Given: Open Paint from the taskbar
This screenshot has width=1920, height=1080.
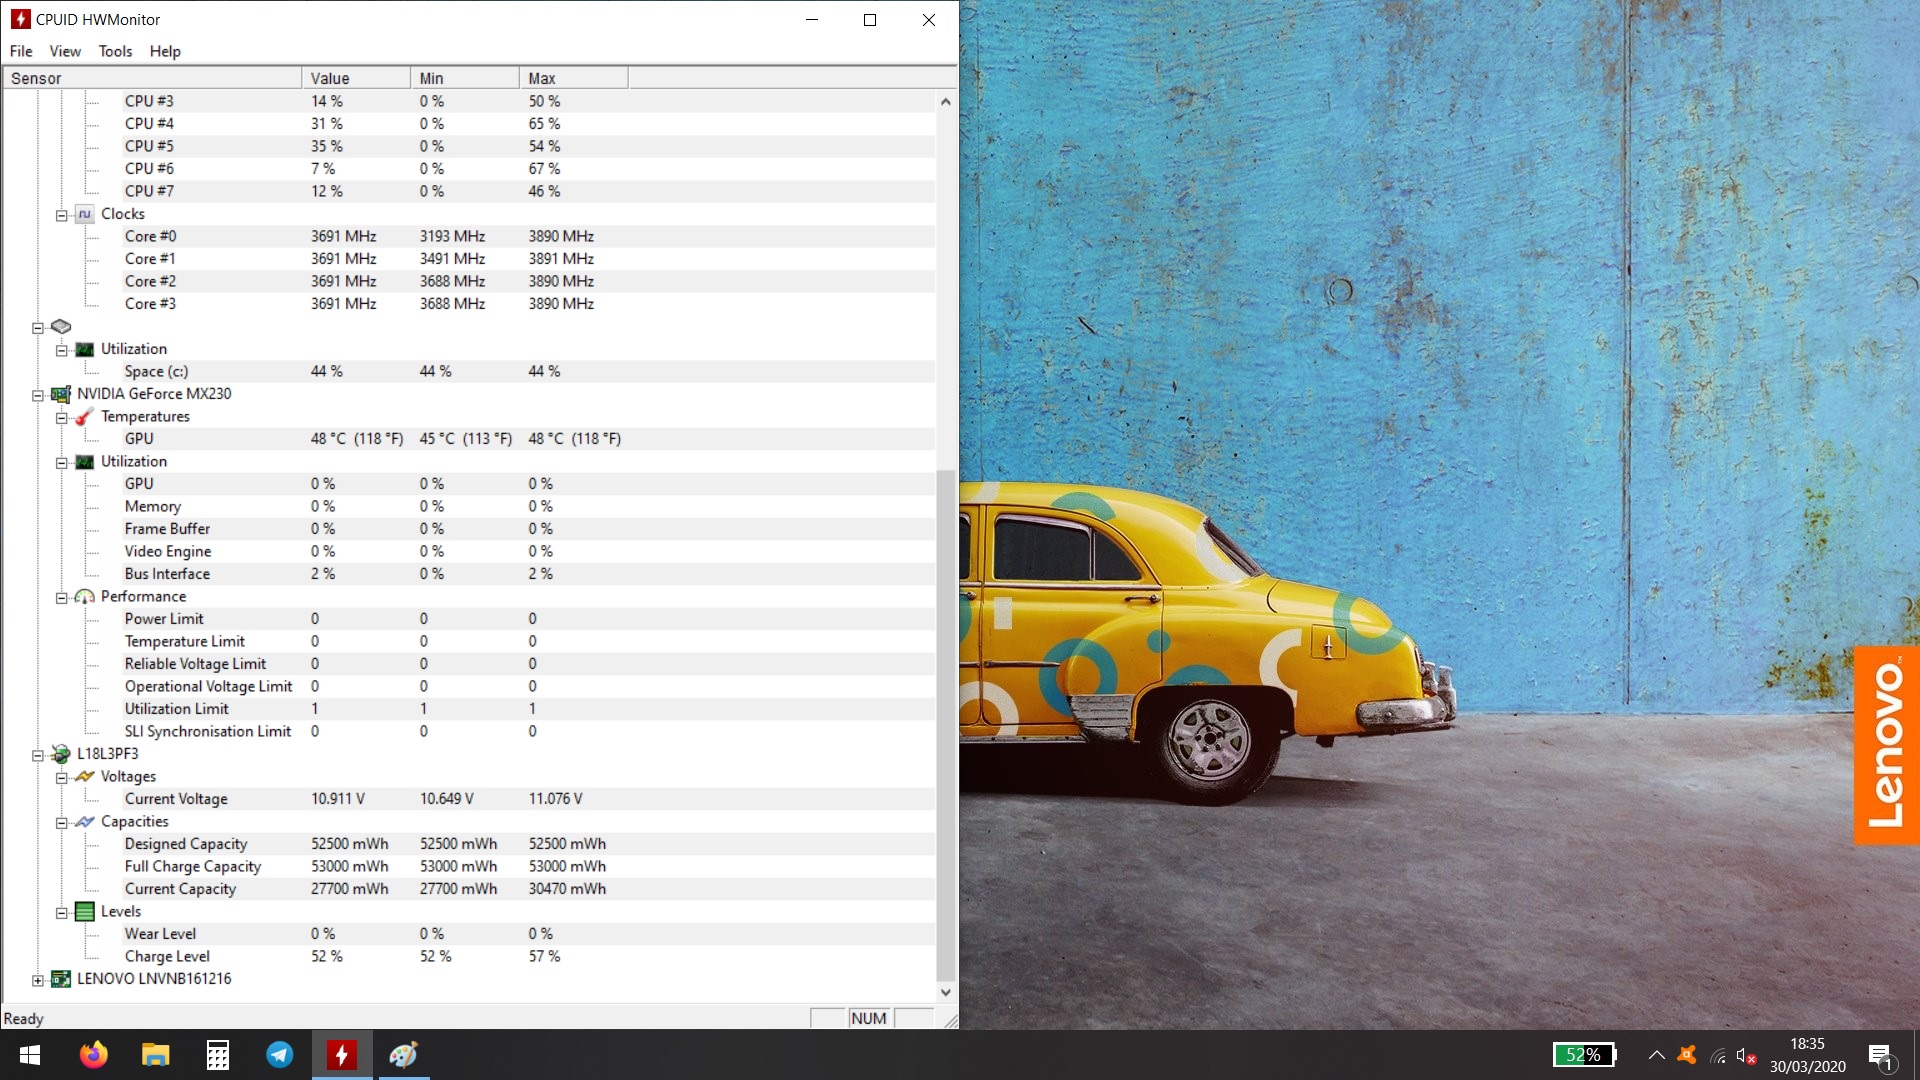Looking at the screenshot, I should (x=404, y=1055).
